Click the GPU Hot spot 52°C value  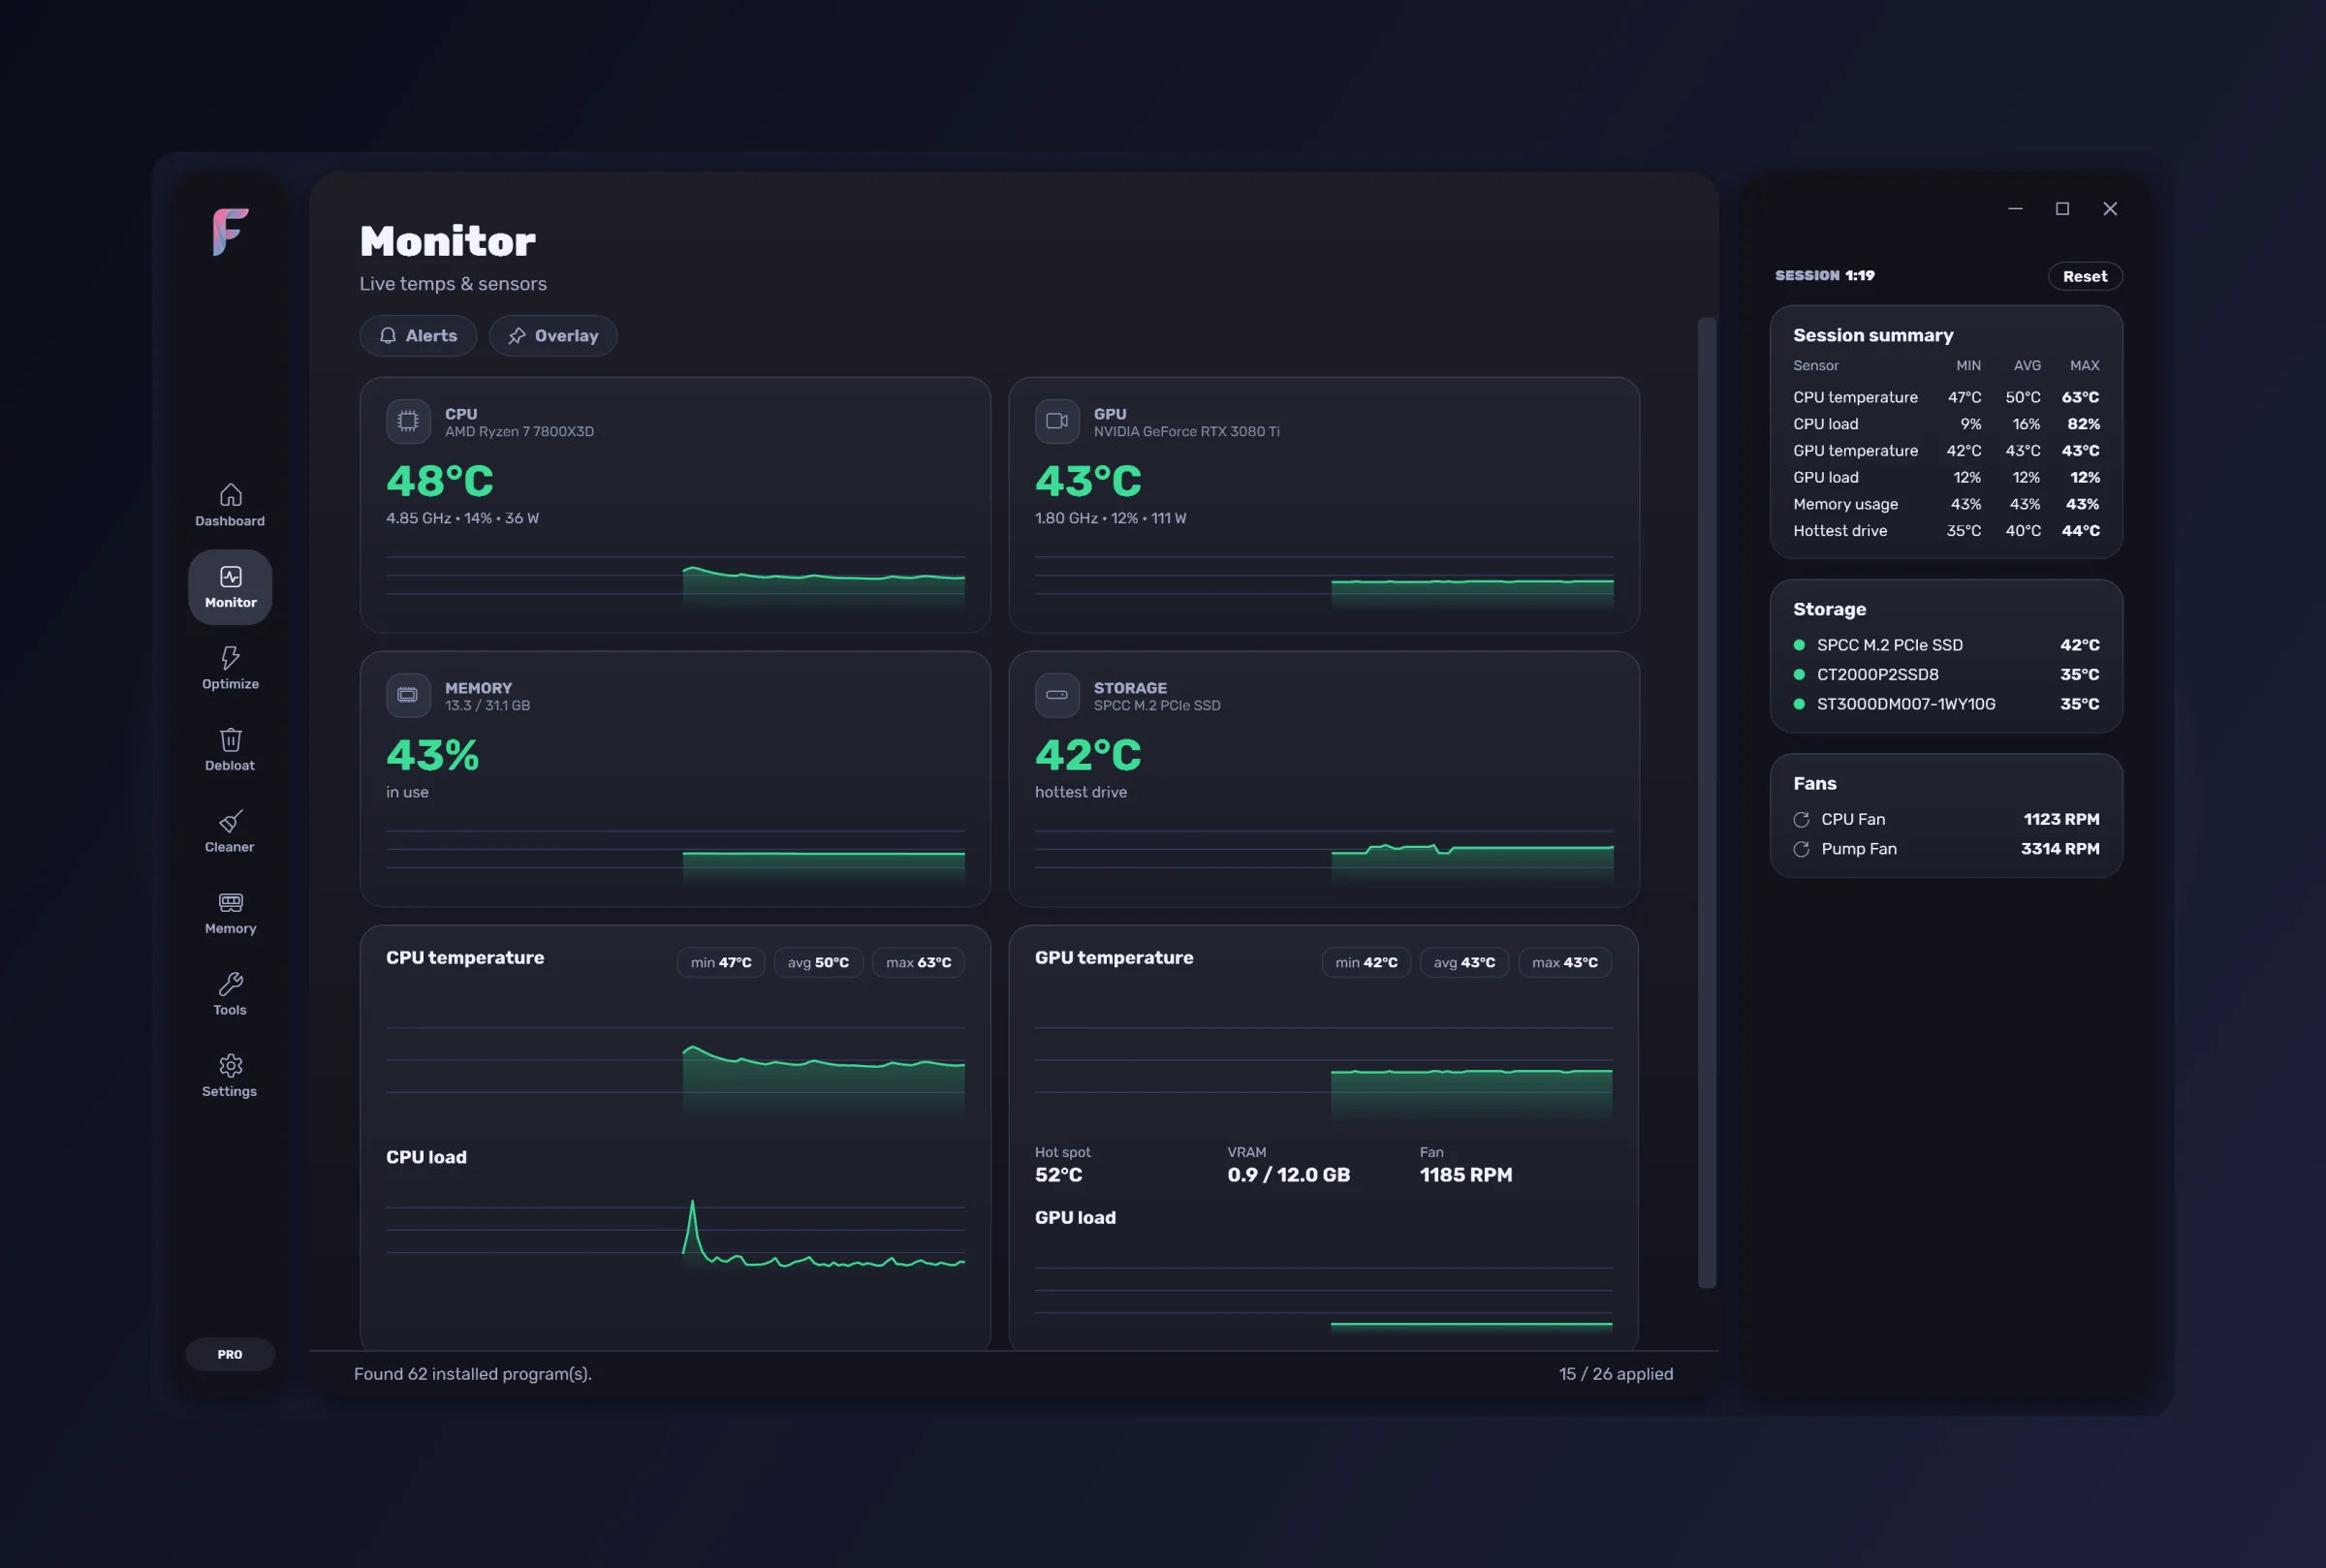tap(1059, 1175)
